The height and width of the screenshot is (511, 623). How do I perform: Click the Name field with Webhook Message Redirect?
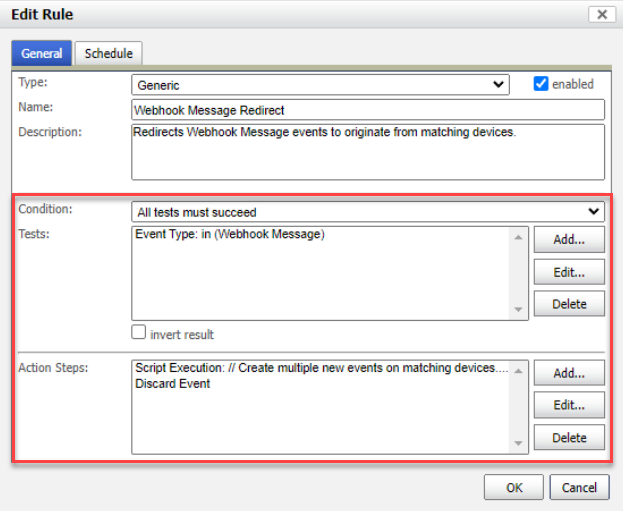tap(368, 109)
